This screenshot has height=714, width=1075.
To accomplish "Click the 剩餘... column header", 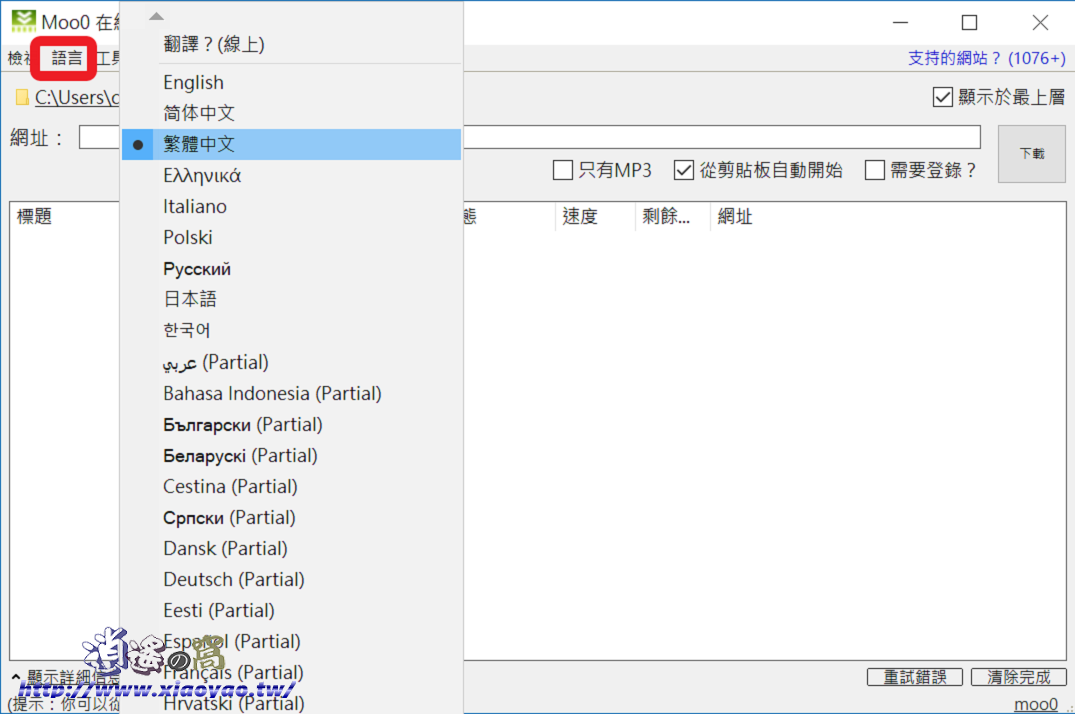I will click(x=672, y=217).
